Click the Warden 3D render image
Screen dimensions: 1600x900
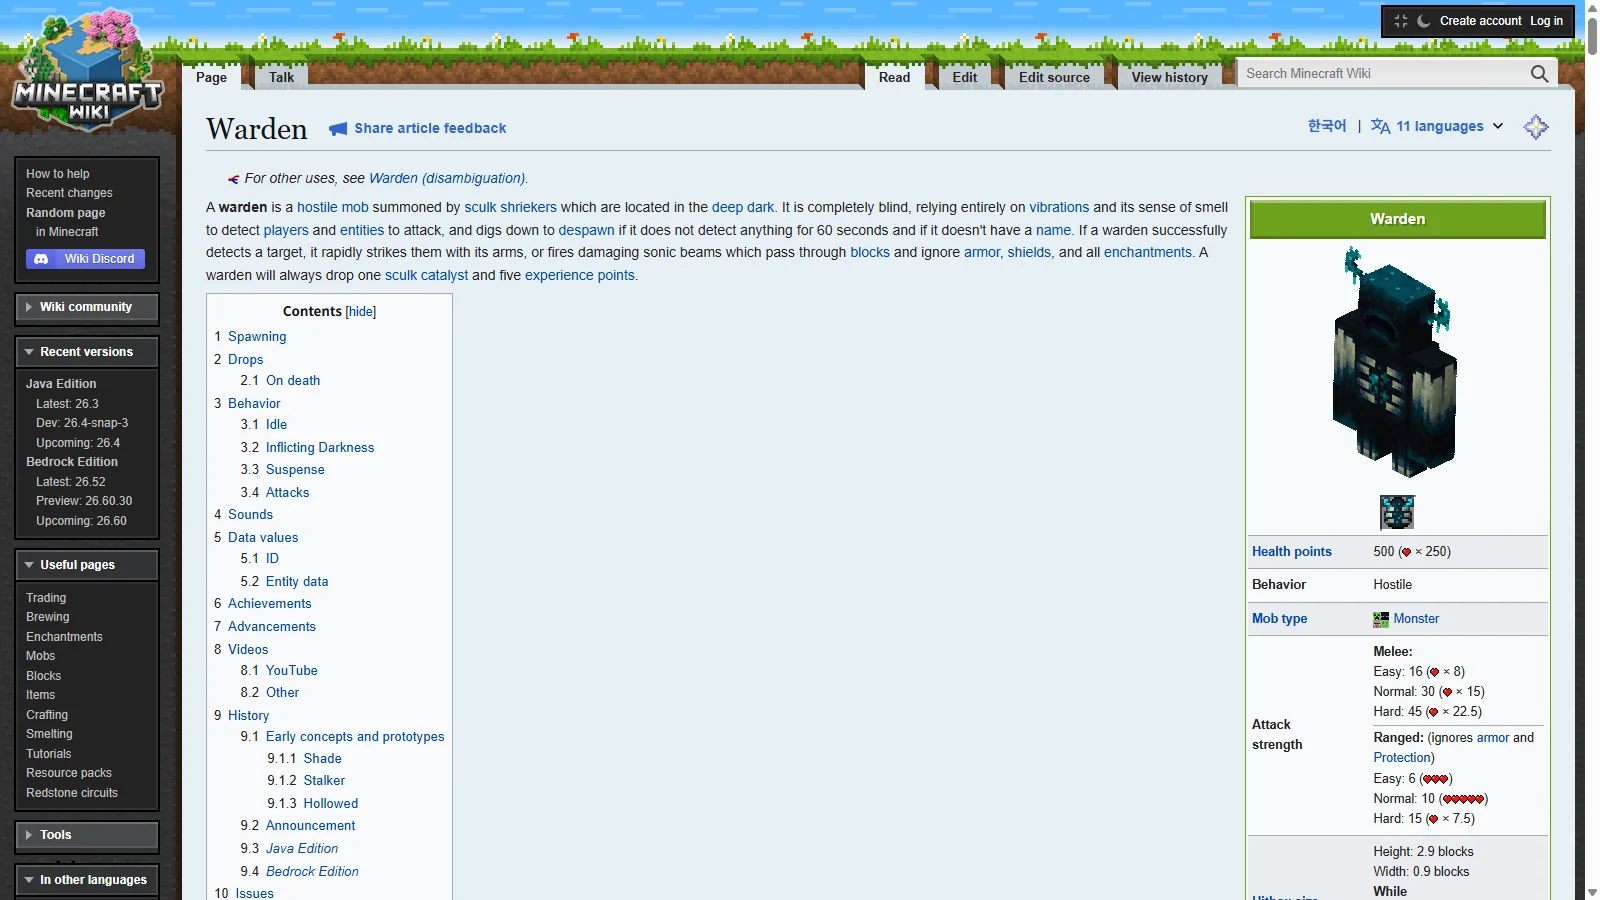pyautogui.click(x=1397, y=362)
